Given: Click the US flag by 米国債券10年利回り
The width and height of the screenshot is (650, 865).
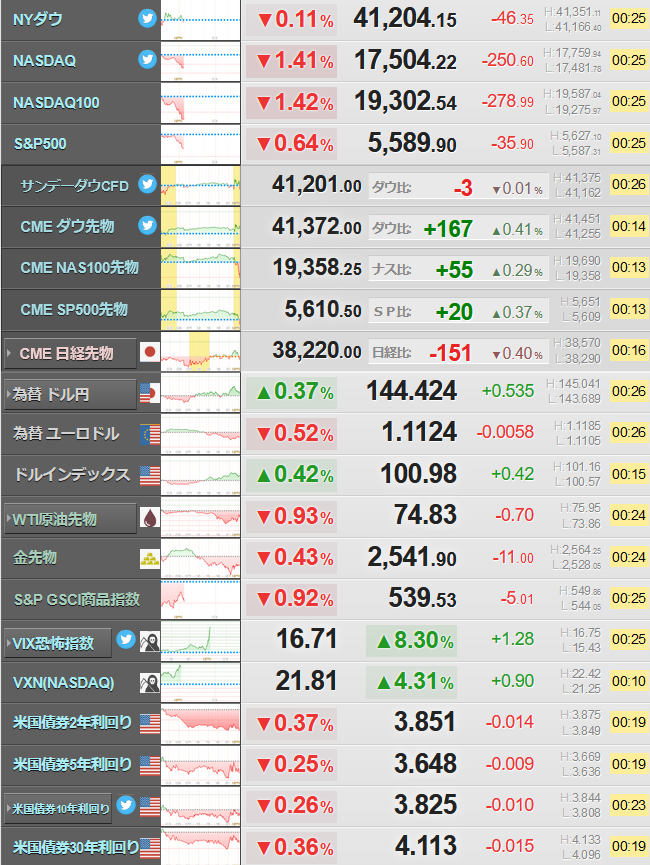Looking at the screenshot, I should click(150, 807).
